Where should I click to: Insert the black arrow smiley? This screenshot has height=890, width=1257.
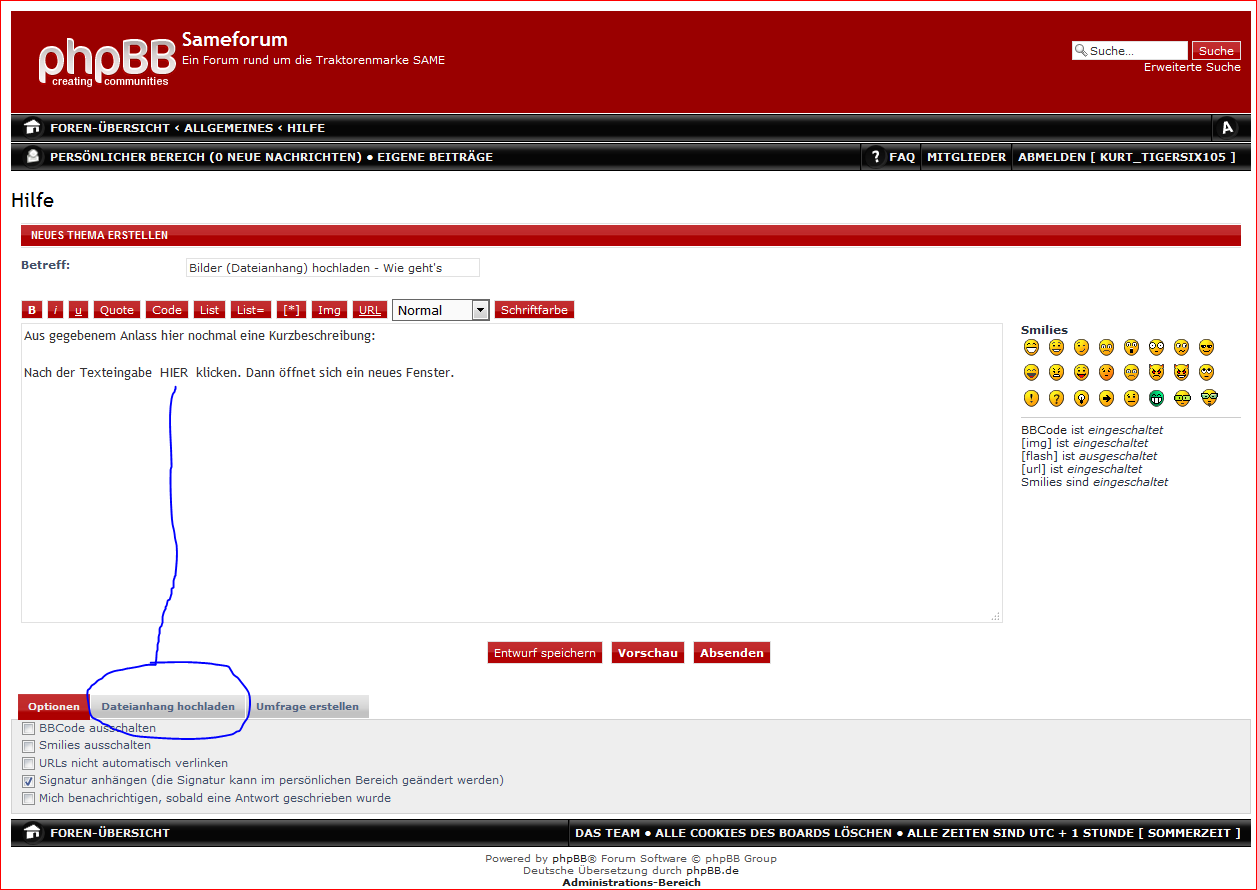(x=1106, y=398)
